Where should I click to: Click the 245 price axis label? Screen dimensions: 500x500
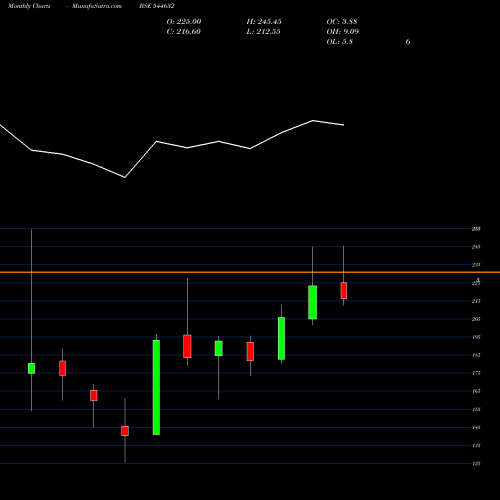[476, 247]
